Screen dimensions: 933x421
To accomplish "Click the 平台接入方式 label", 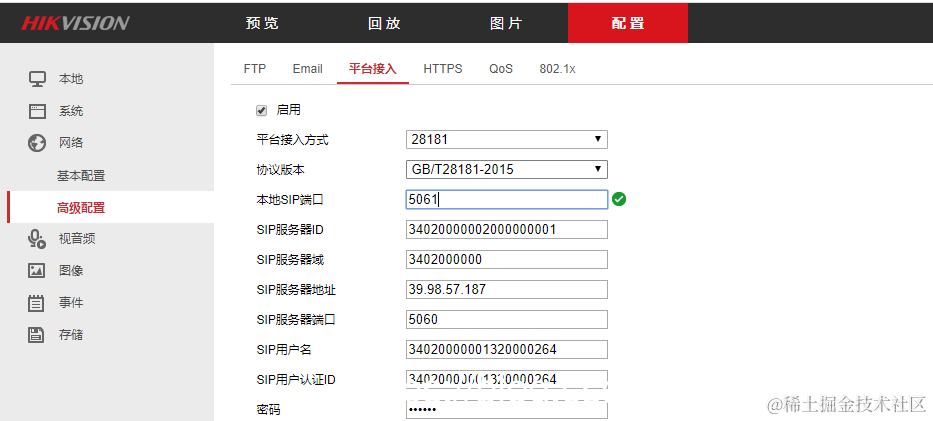I will pos(292,140).
